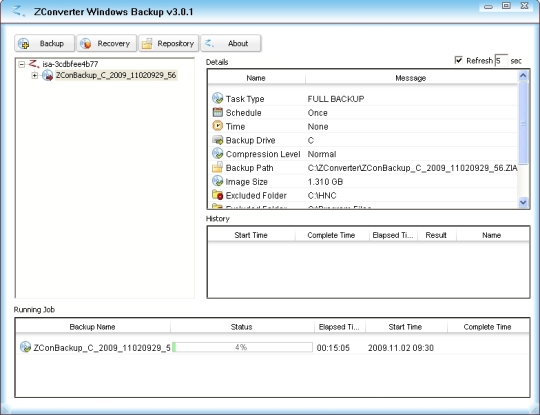Select the Compression Level value Normal

coord(322,154)
